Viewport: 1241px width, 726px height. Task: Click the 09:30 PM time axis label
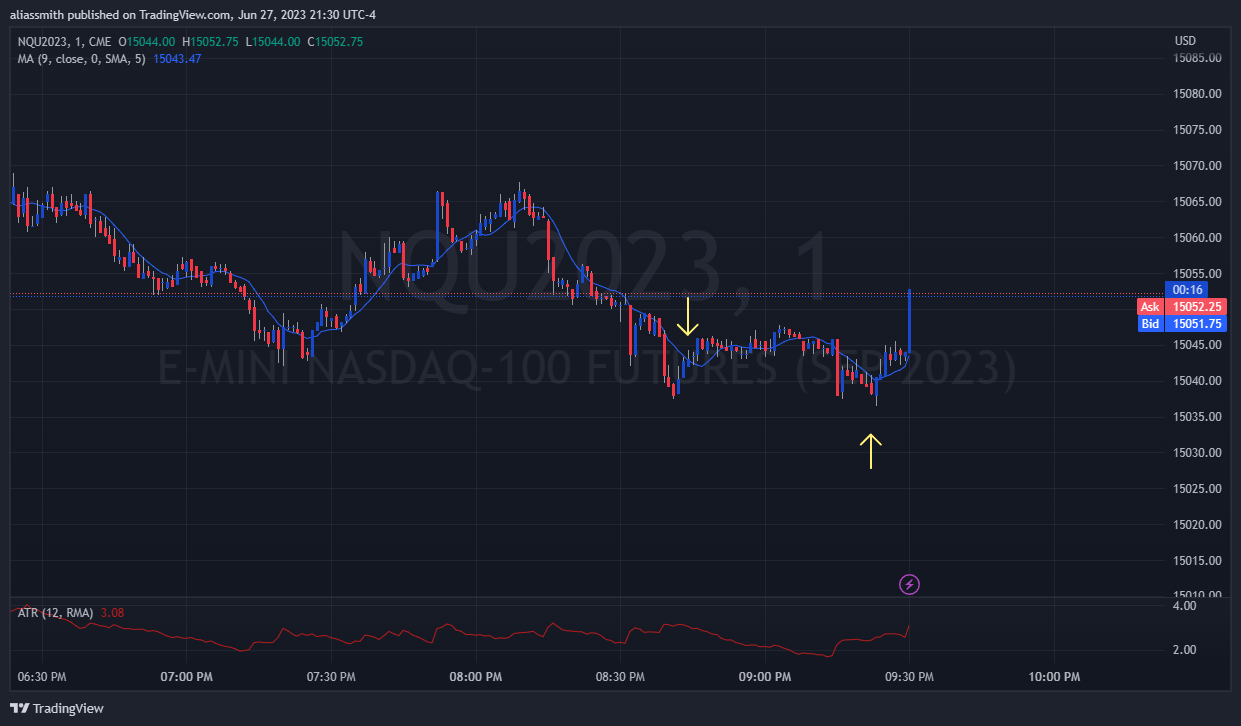coord(909,677)
